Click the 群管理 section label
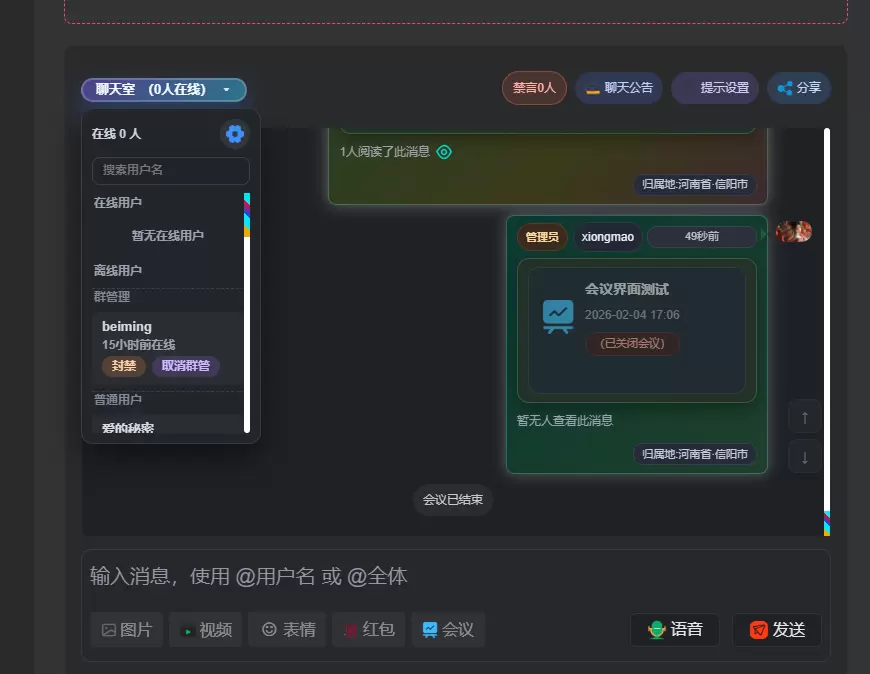The height and width of the screenshot is (674, 870). tap(112, 297)
